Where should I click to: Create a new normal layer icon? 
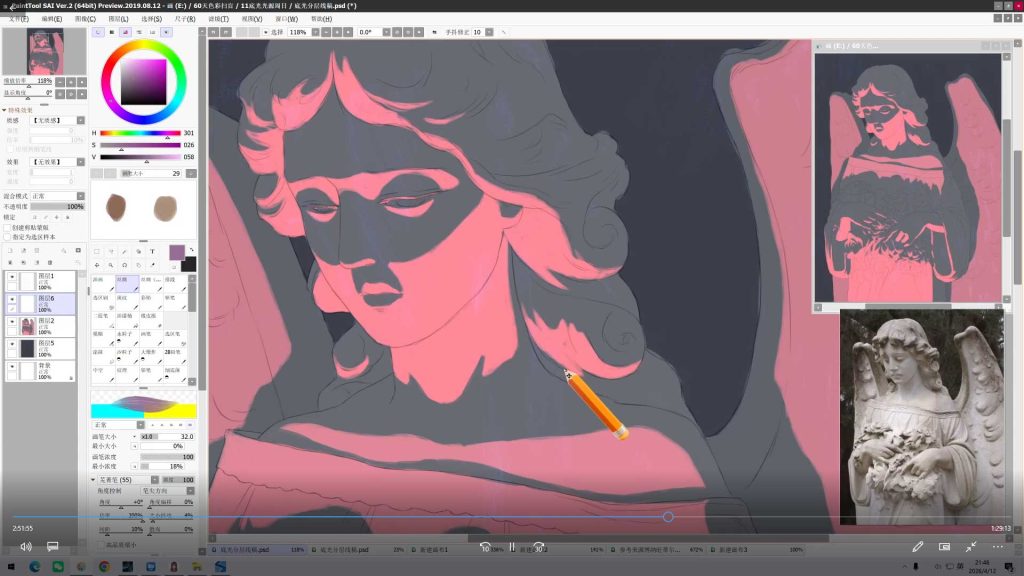(10, 251)
